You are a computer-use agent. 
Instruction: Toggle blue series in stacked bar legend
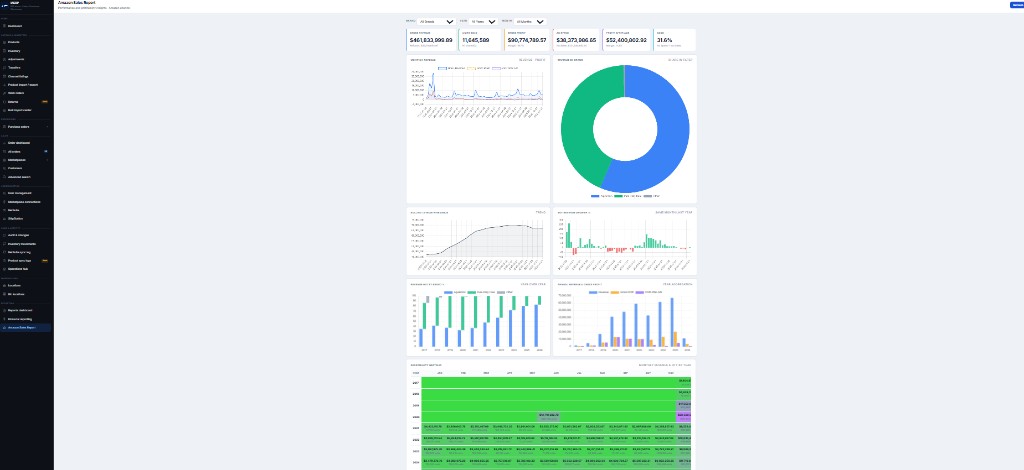click(455, 292)
